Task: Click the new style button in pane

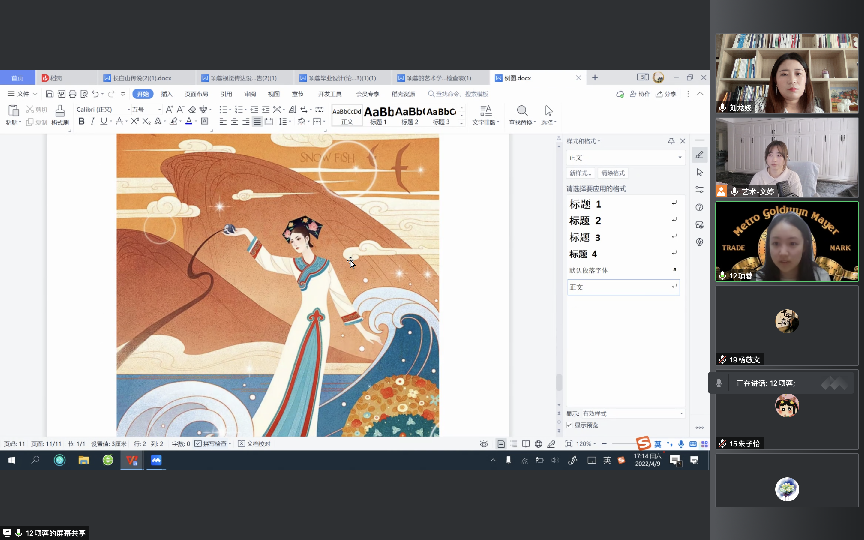Action: [x=581, y=173]
